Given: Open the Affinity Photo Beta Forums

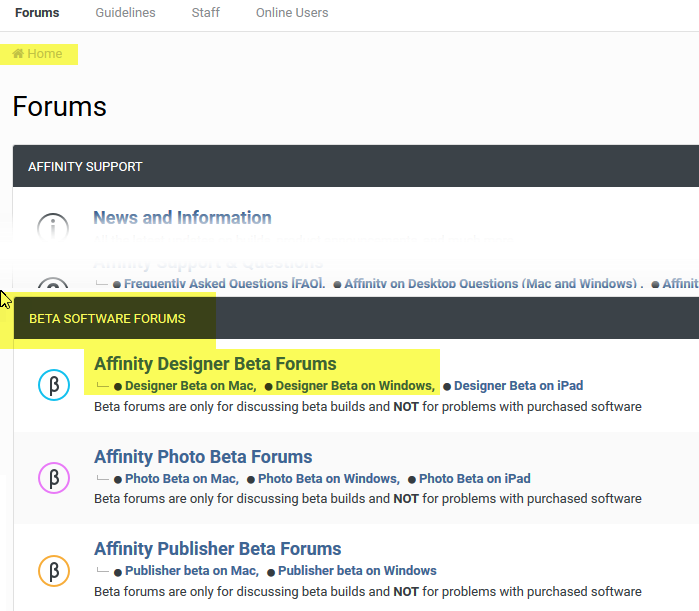Looking at the screenshot, I should (x=203, y=457).
